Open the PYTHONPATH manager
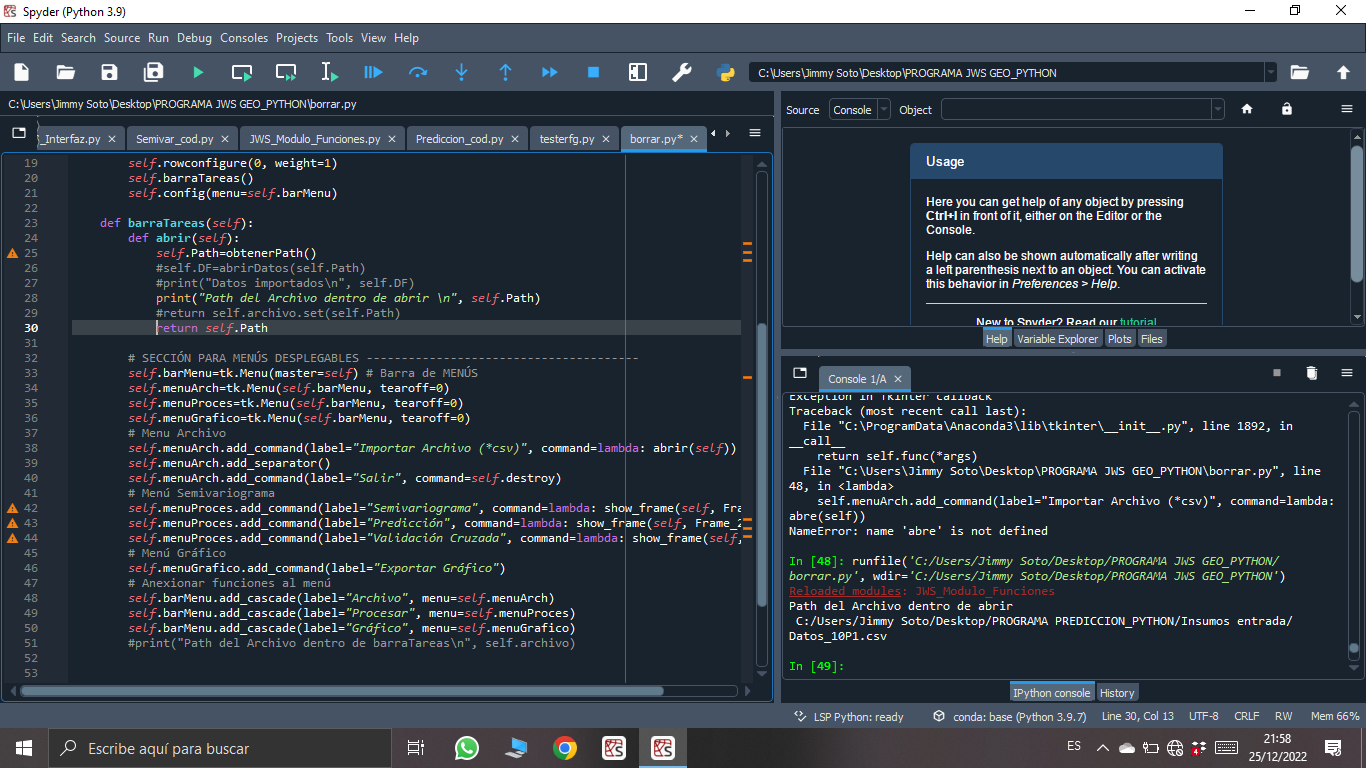 click(x=726, y=72)
